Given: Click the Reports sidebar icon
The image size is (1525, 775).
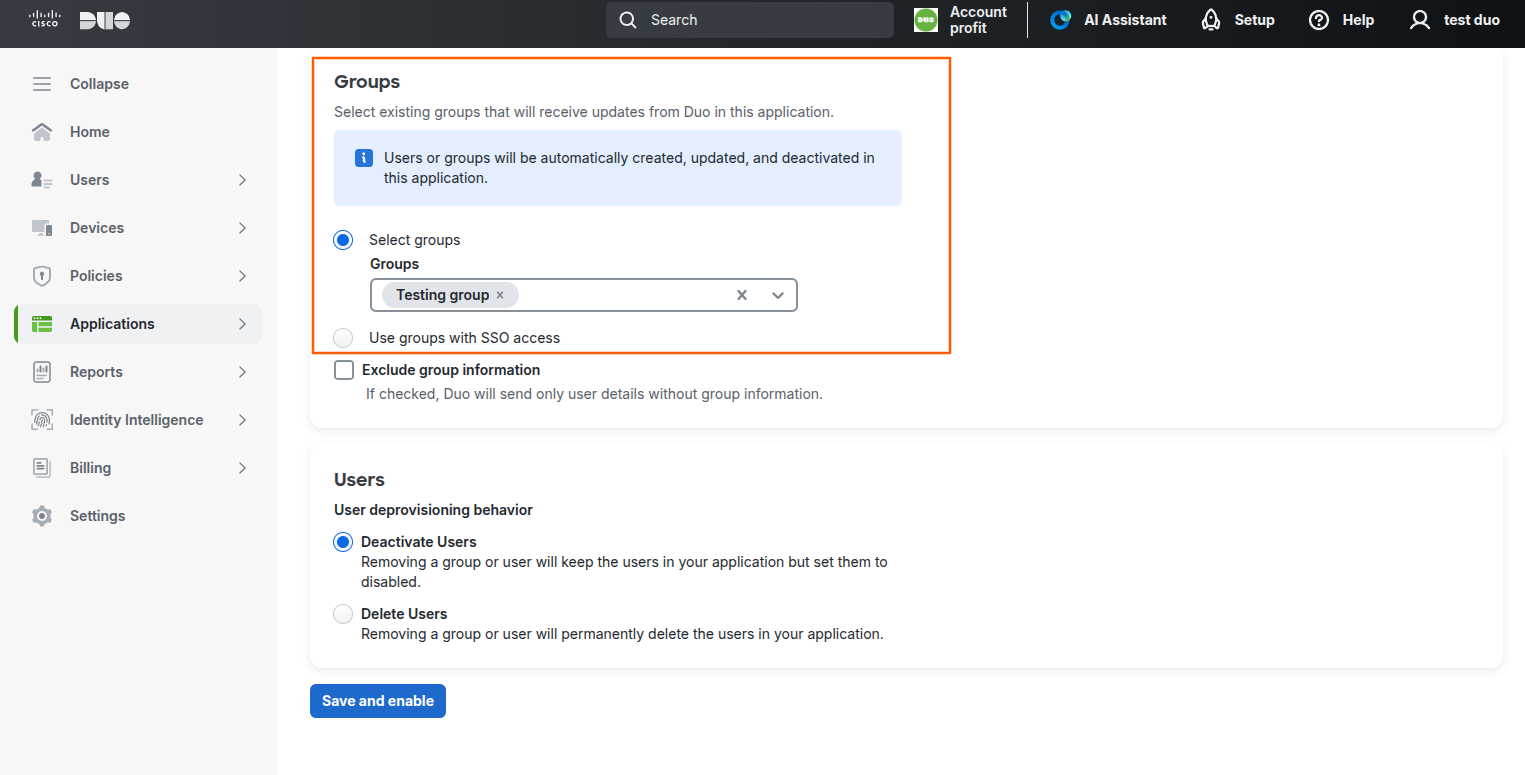Looking at the screenshot, I should pos(42,372).
